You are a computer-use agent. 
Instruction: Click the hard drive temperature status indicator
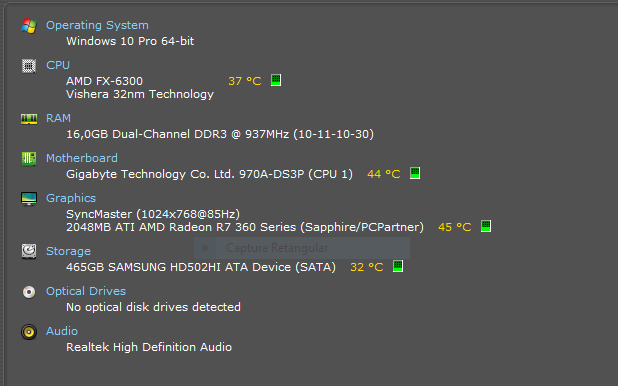(x=398, y=266)
